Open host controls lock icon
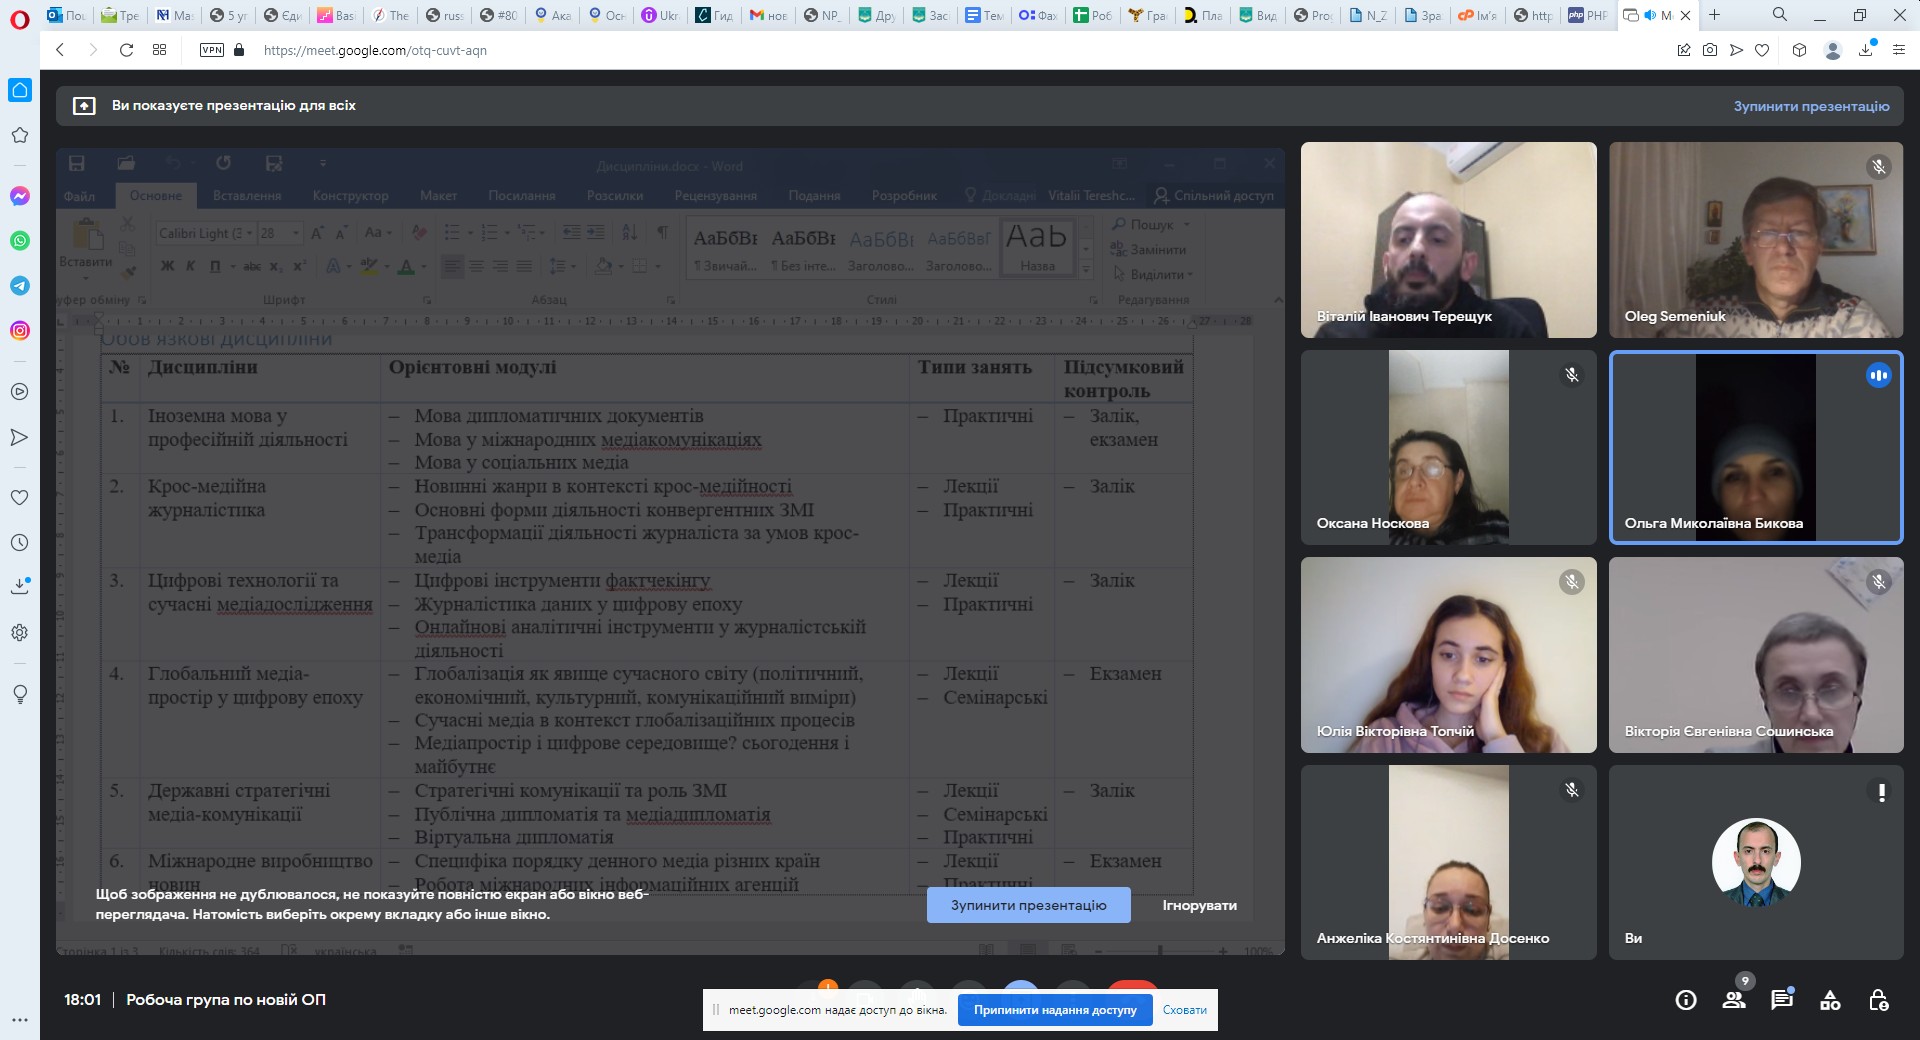Screen dimensions: 1920x1040 1878,1000
